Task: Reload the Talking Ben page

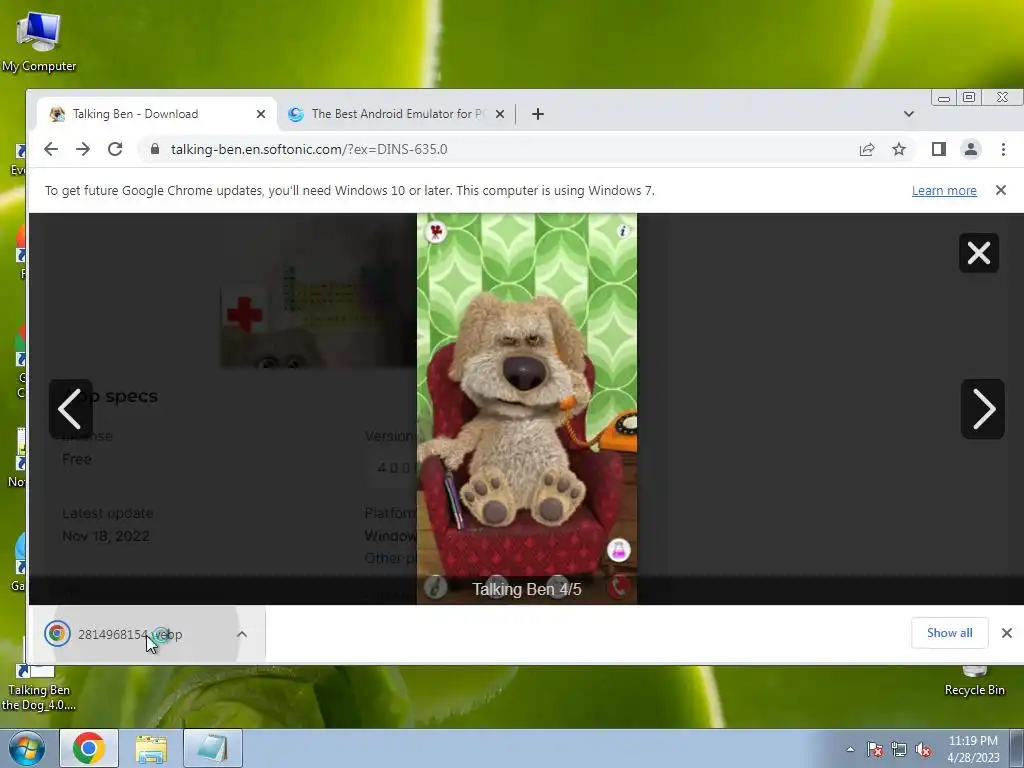Action: [x=115, y=149]
